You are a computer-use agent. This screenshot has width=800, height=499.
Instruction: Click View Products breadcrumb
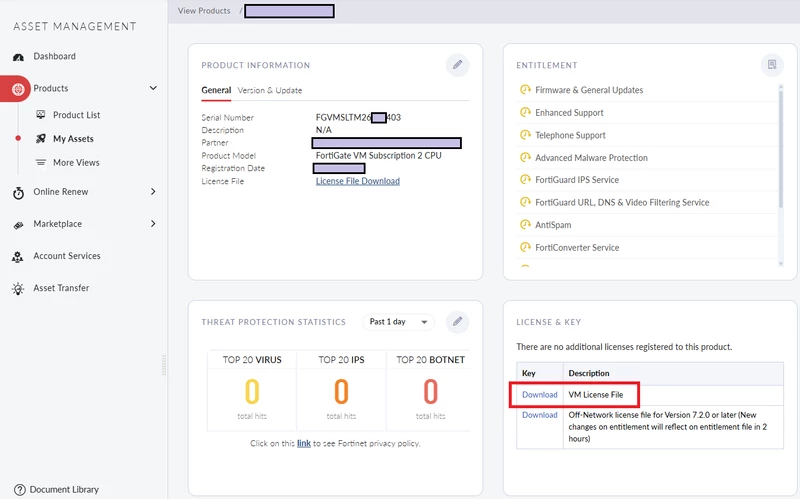pos(204,11)
